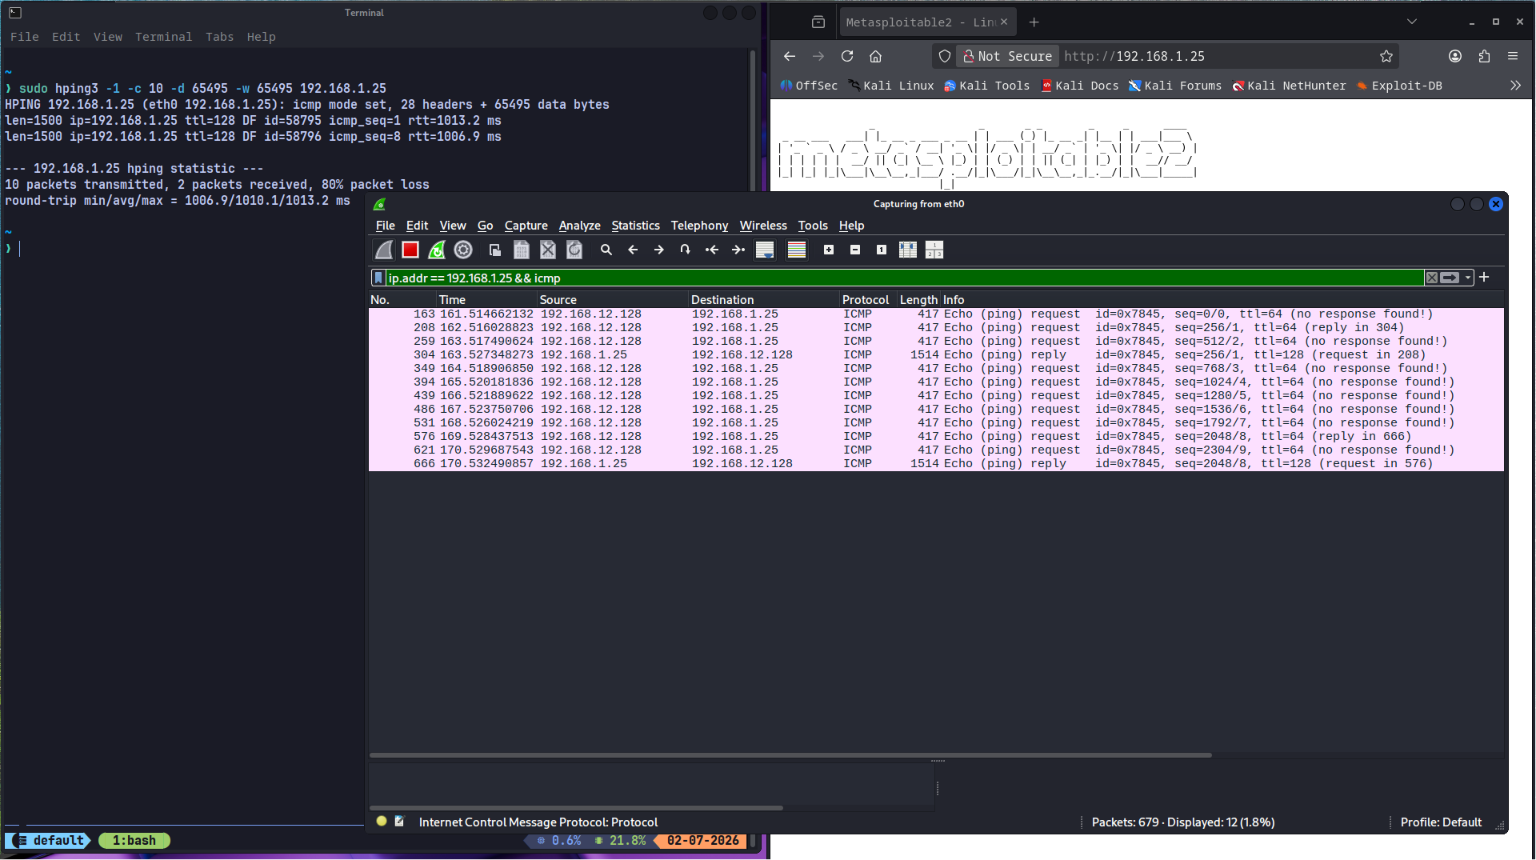Open Wireshark Go menu
The width and height of the screenshot is (1536, 860).
pos(485,226)
